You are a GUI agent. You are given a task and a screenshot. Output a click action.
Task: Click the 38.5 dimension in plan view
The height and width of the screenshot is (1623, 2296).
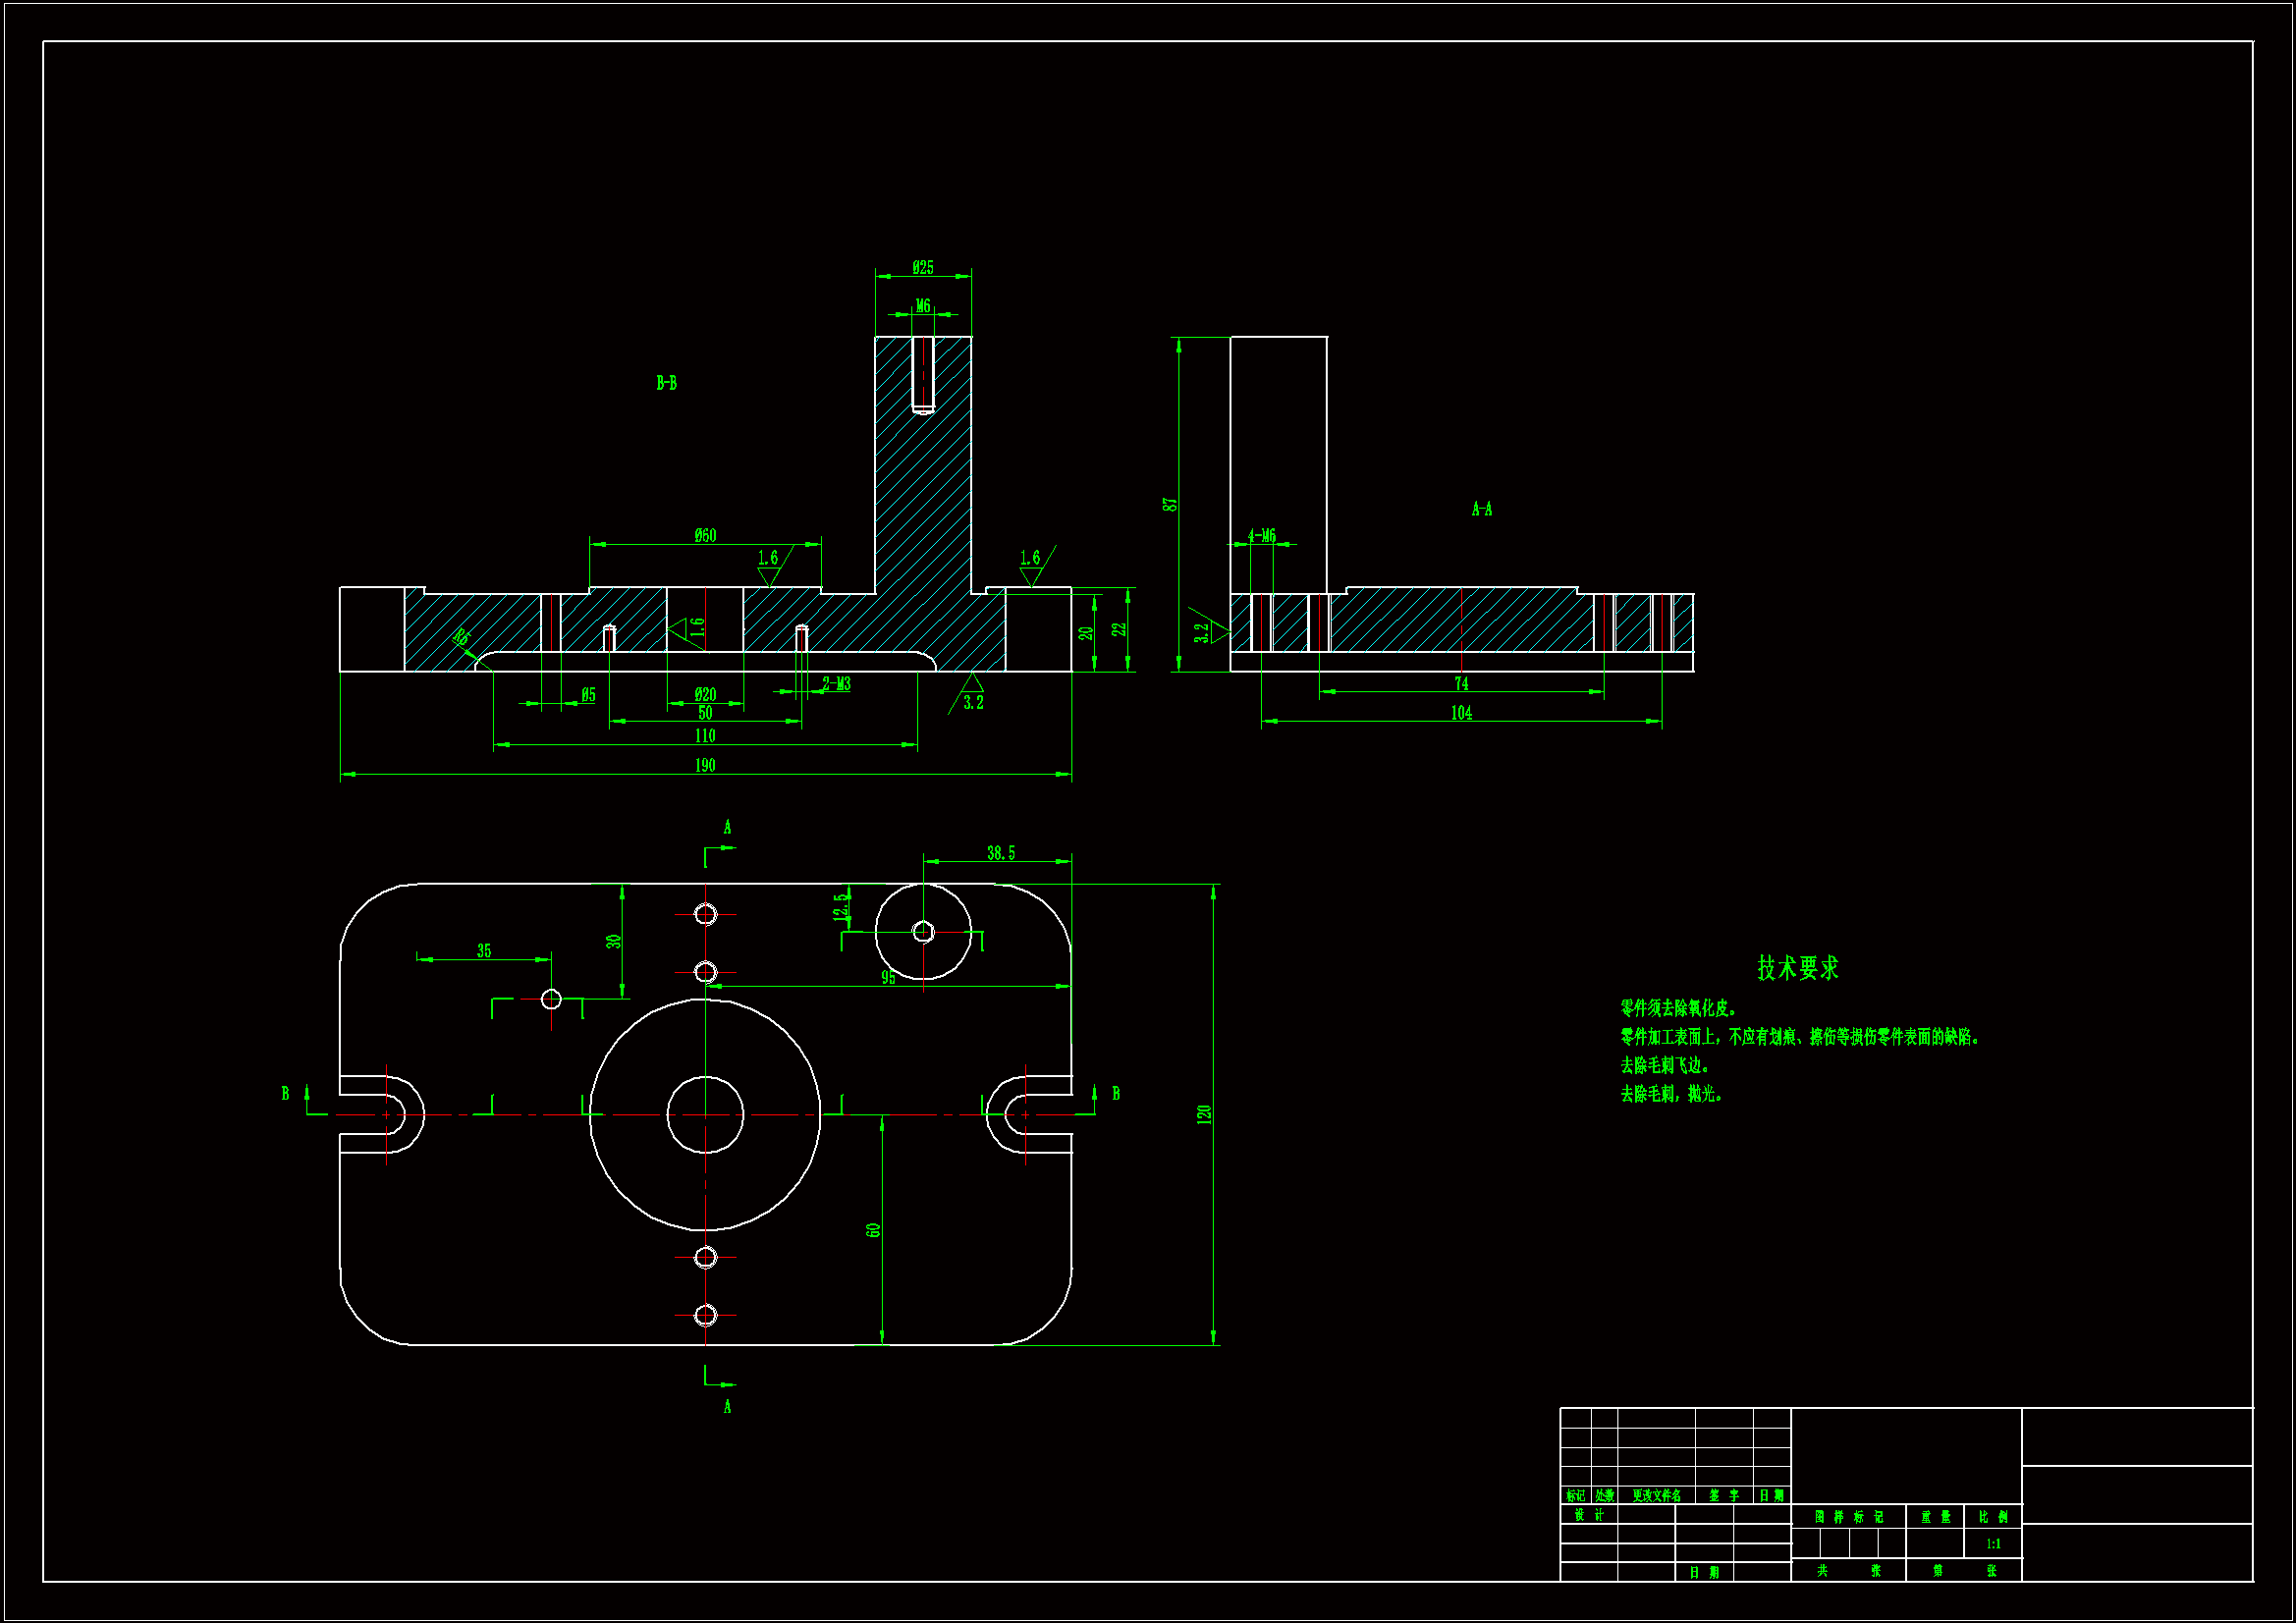coord(1000,853)
